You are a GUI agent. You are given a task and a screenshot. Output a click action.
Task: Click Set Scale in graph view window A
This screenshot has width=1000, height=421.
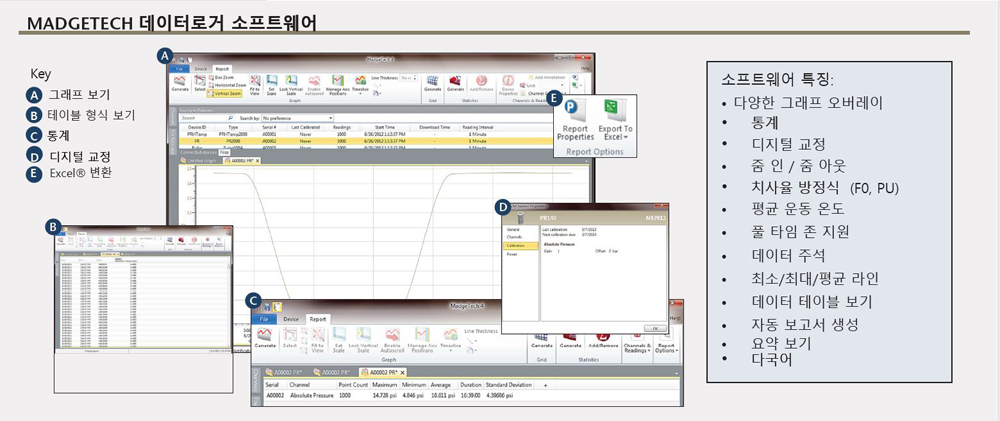272,85
